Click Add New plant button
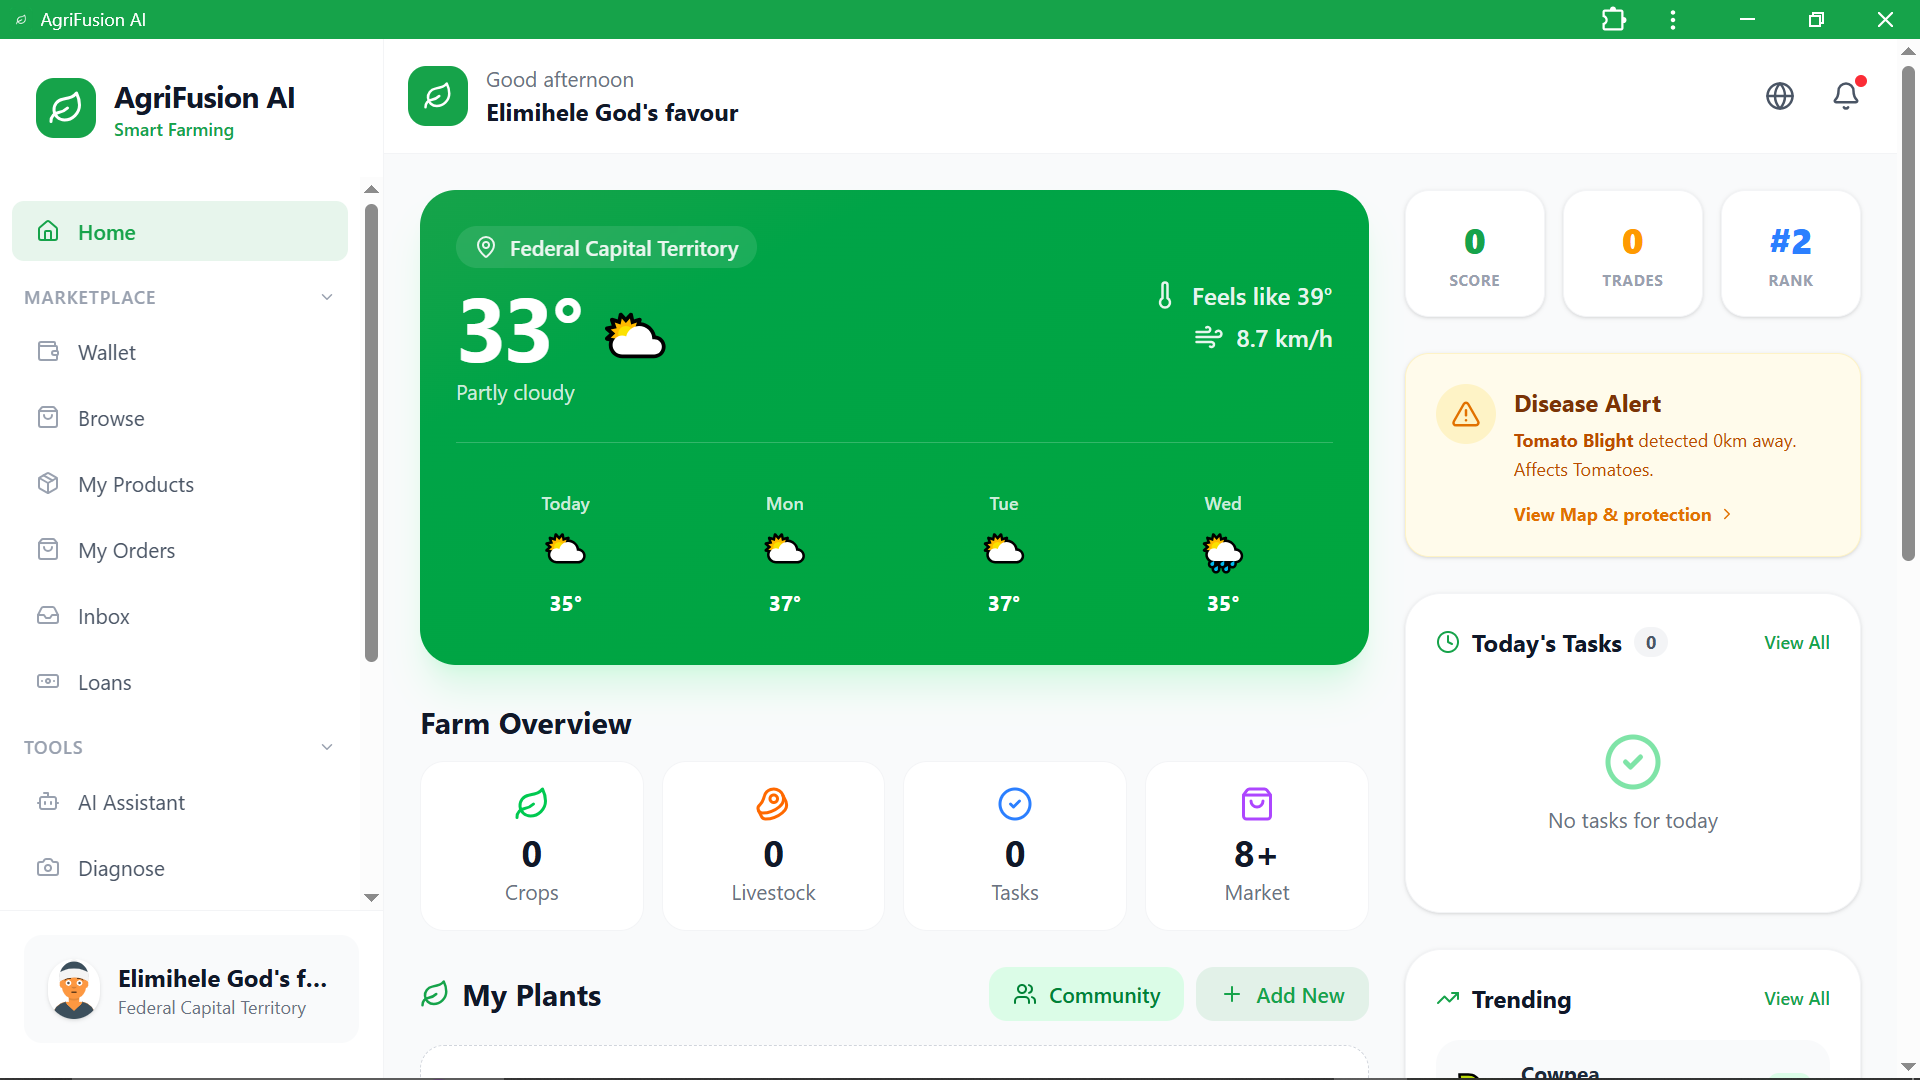1920x1080 pixels. (1283, 995)
